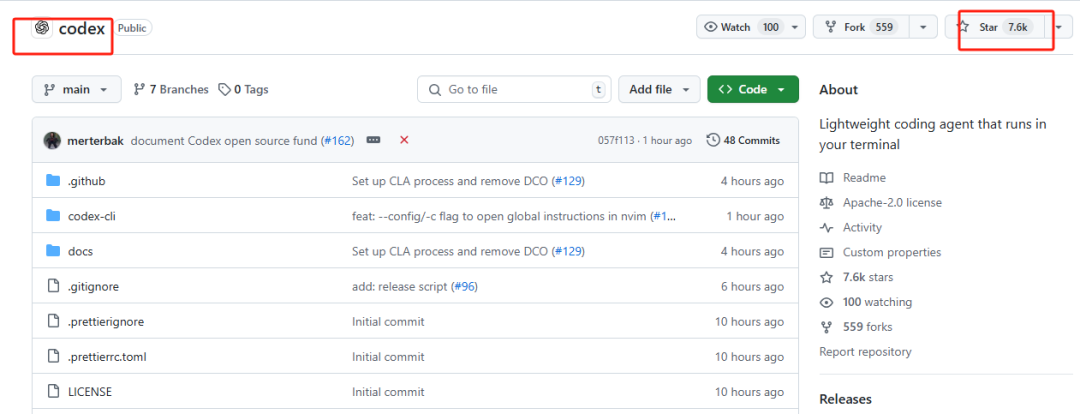The width and height of the screenshot is (1080, 414).
Task: Click the docs folder icon
Action: [53, 251]
